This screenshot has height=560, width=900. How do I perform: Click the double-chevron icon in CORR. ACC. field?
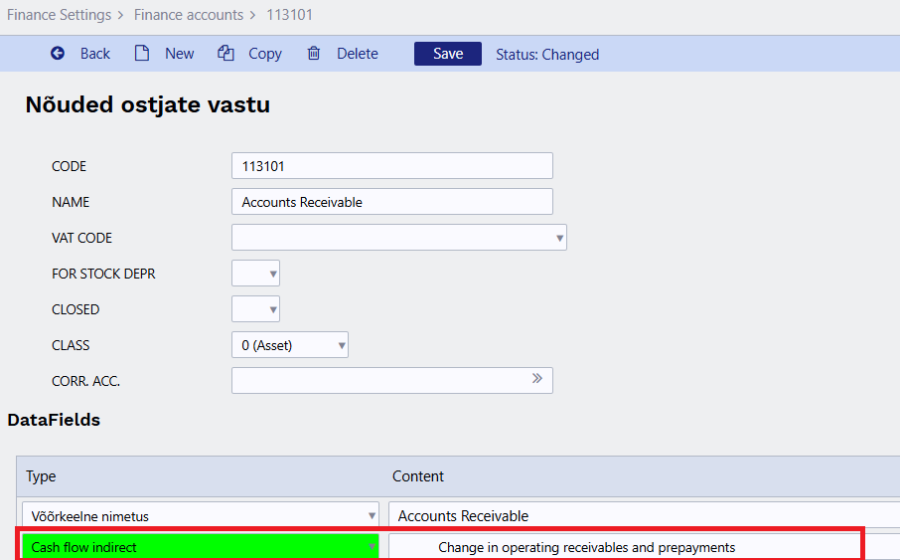coord(537,379)
